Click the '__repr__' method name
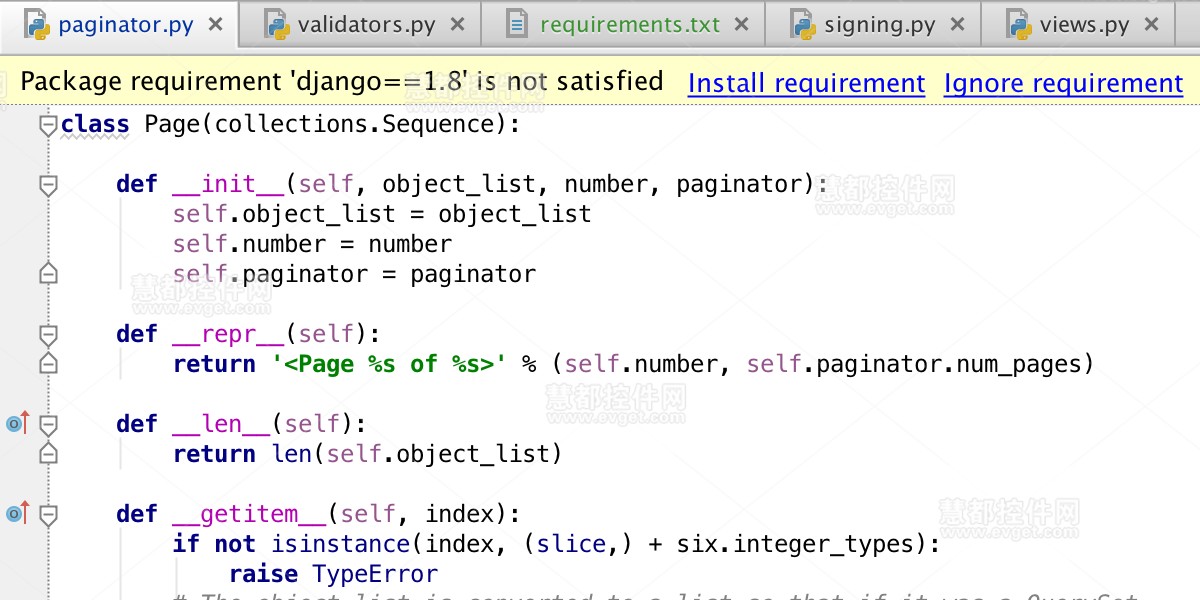Screen dimensions: 1200x600 coord(228,334)
